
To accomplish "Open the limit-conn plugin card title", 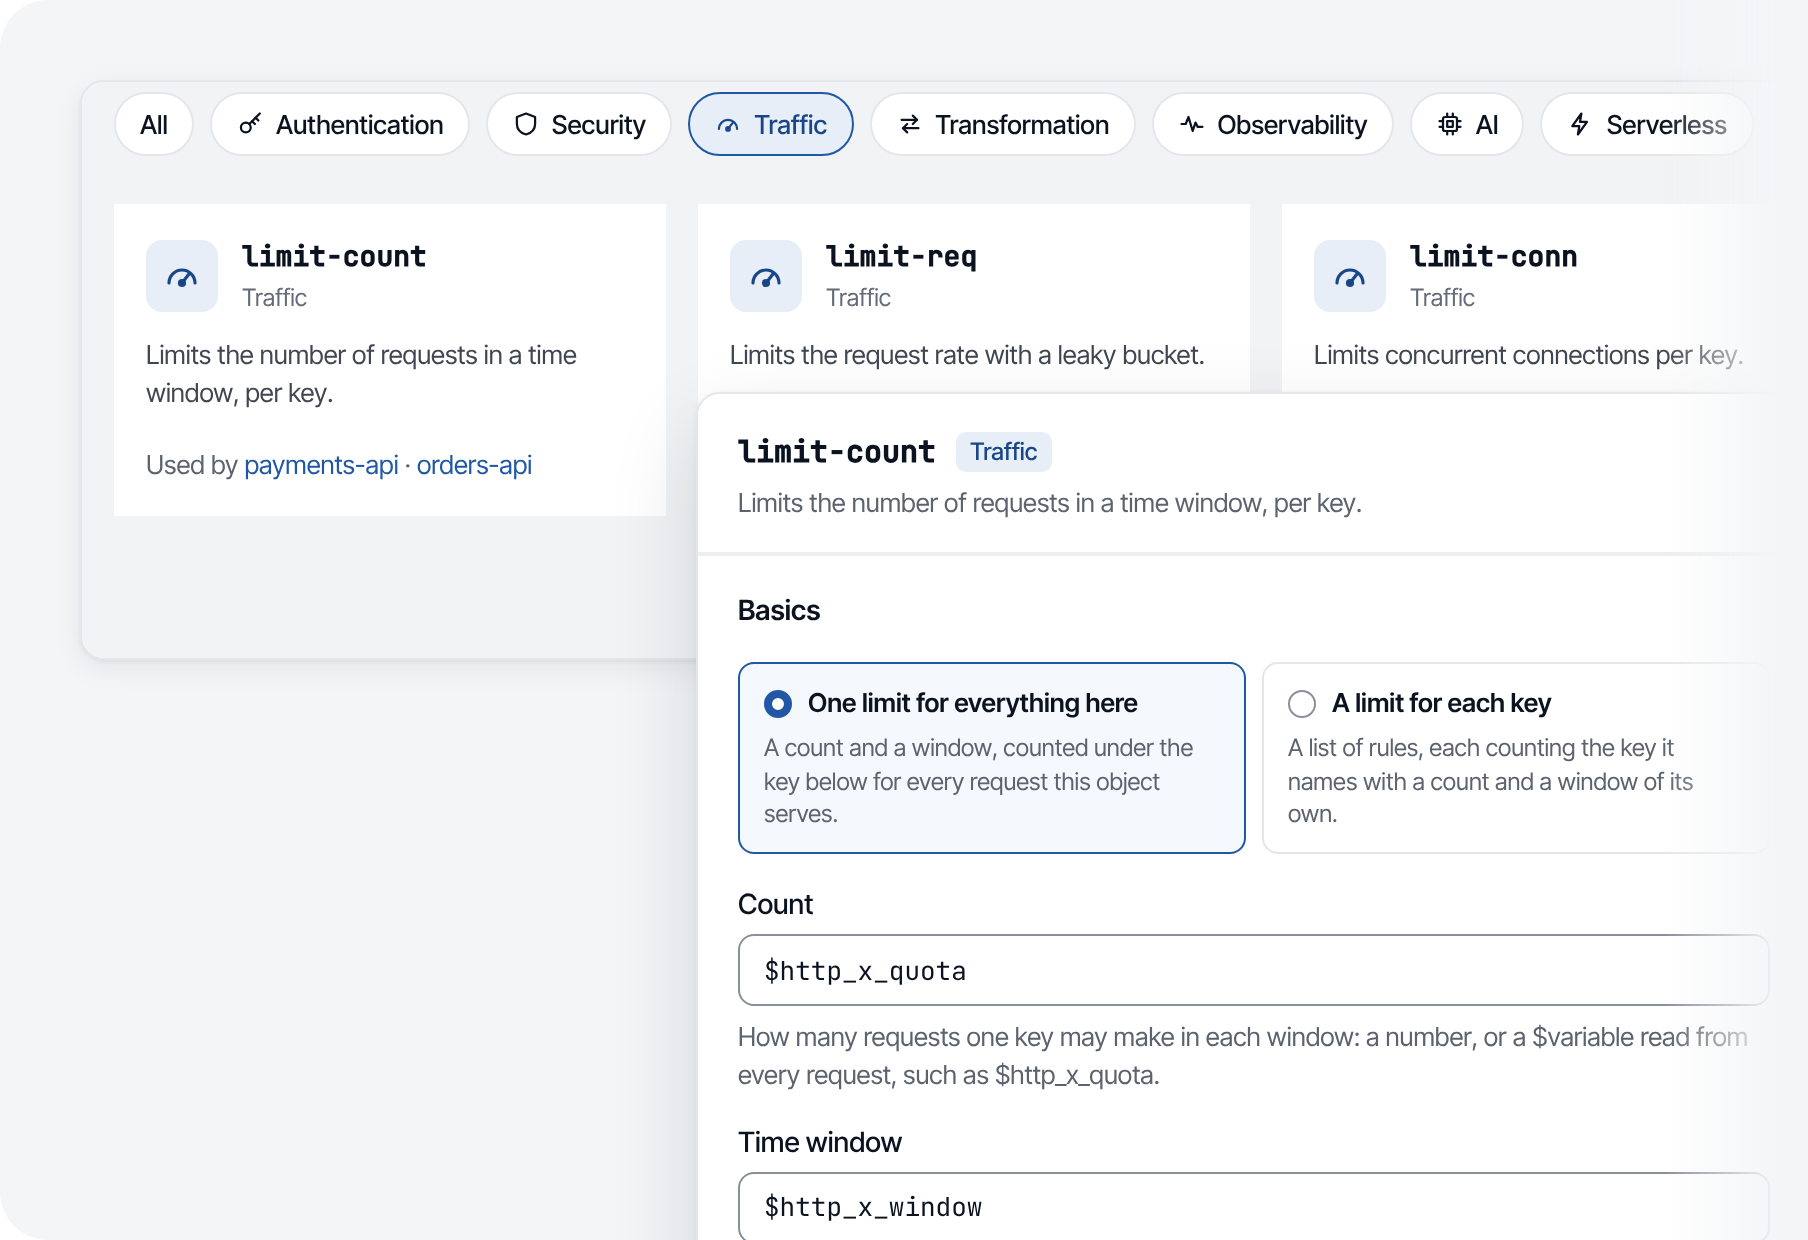I will [1494, 257].
